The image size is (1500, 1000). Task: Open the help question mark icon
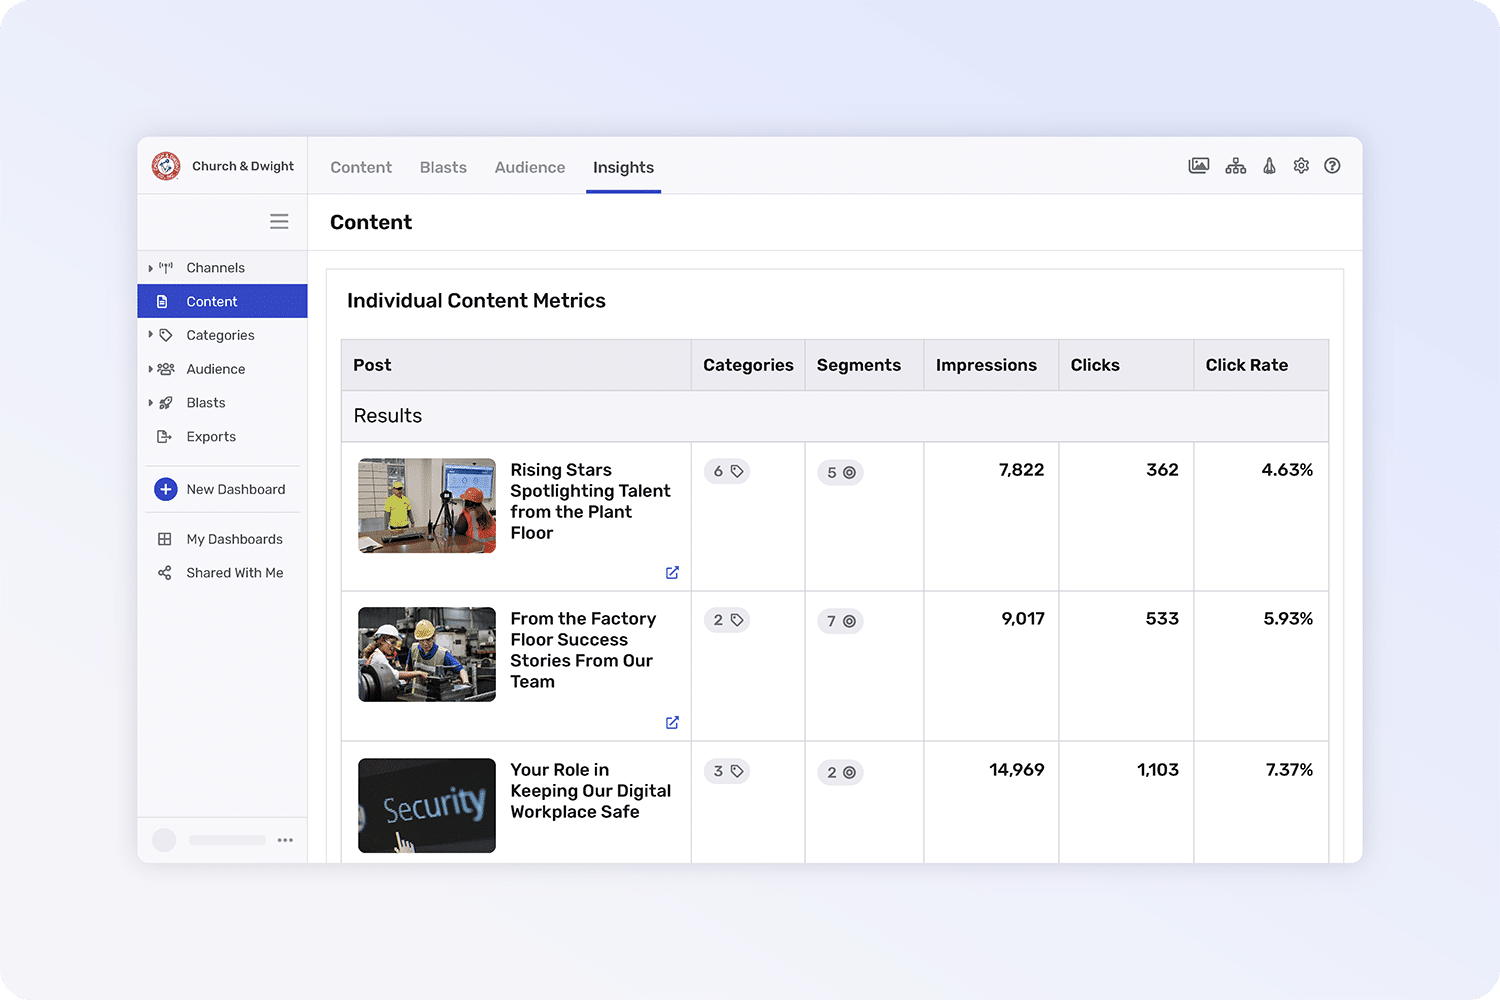click(x=1332, y=166)
